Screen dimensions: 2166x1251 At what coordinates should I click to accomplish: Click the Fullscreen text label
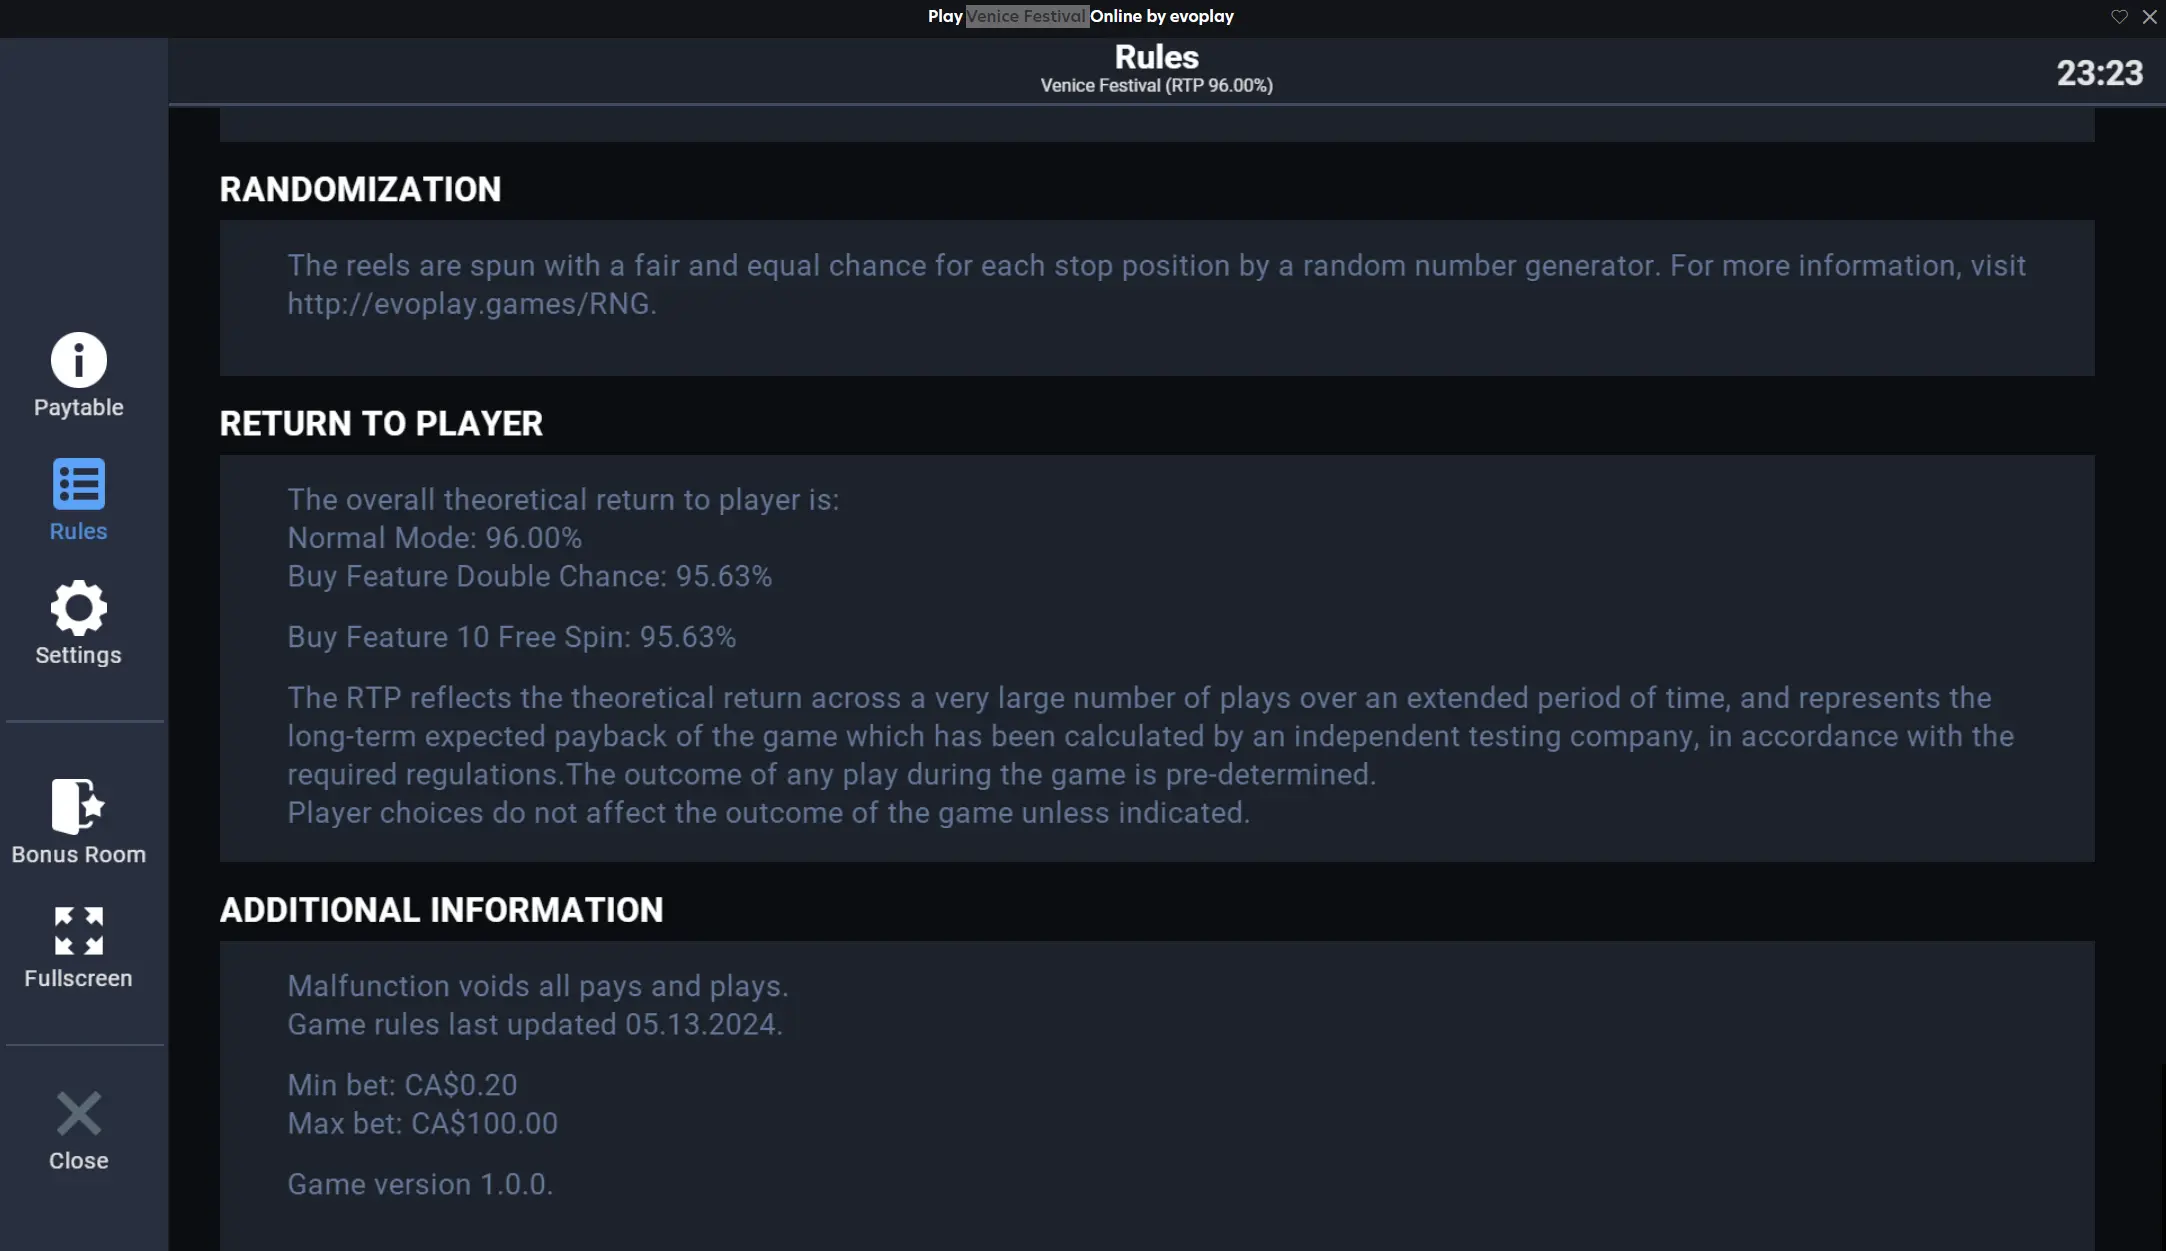pos(79,979)
